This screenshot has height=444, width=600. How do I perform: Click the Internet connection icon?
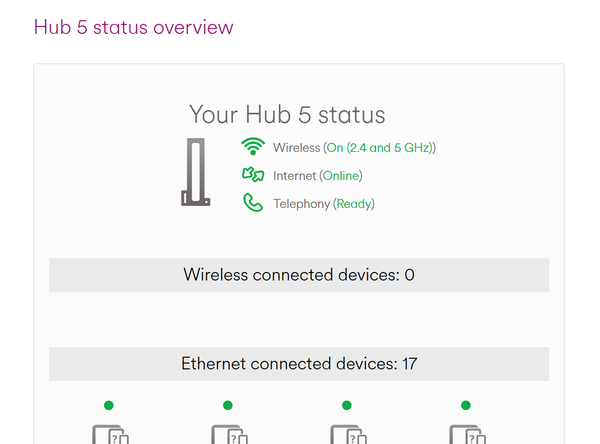click(252, 175)
